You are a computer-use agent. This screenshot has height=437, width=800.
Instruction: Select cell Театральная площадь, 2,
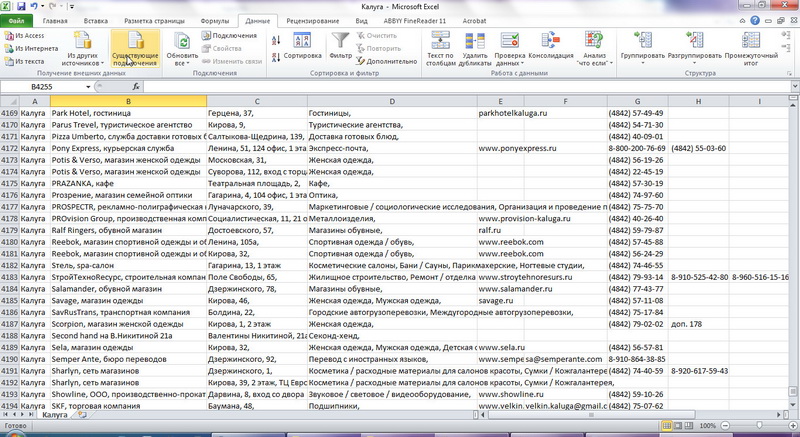point(257,184)
